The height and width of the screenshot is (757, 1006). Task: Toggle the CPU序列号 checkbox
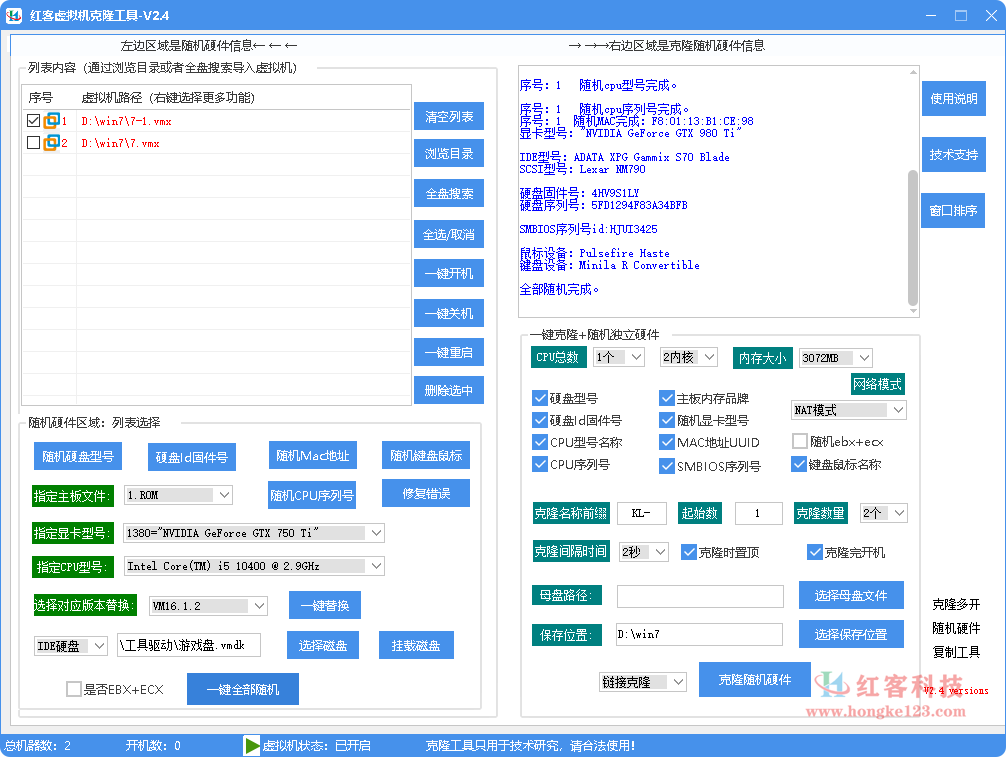(540, 464)
